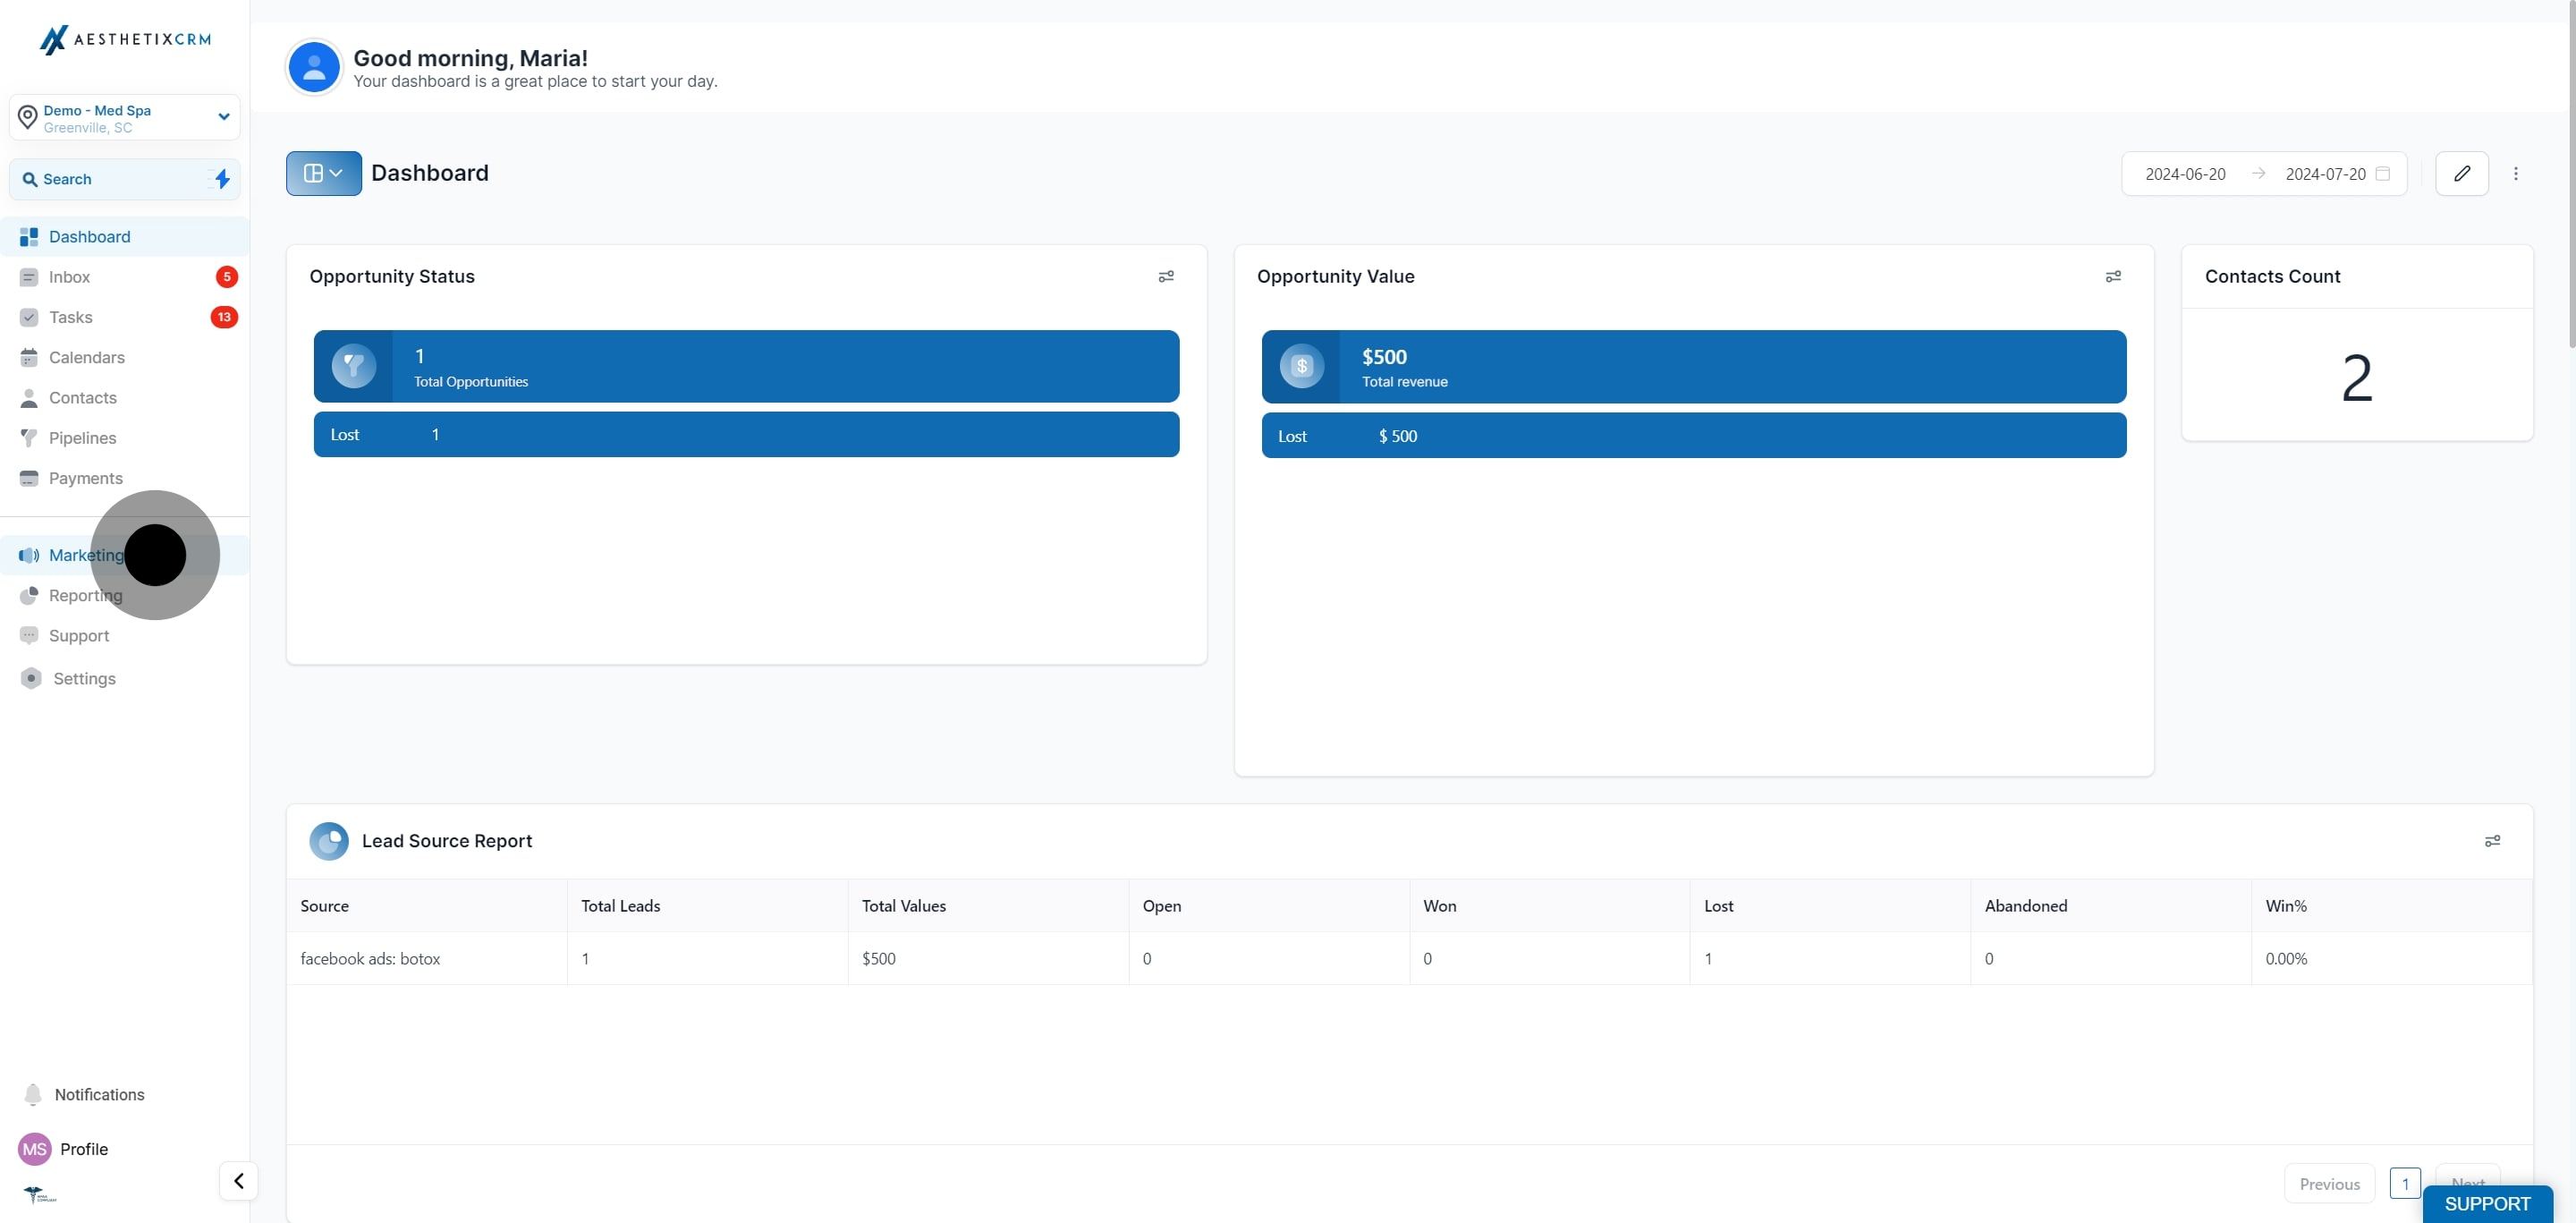Image resolution: width=2576 pixels, height=1223 pixels.
Task: Open Support in sidebar
Action: coord(125,636)
